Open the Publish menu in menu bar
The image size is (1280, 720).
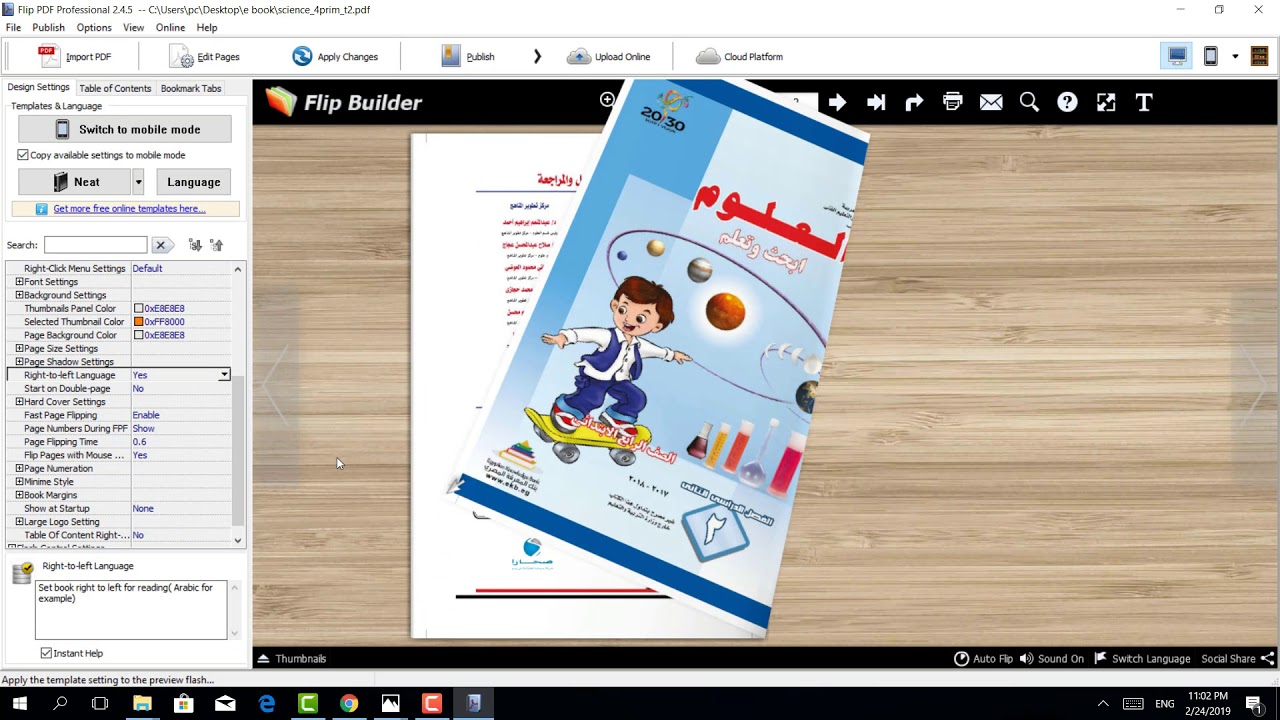(x=48, y=27)
